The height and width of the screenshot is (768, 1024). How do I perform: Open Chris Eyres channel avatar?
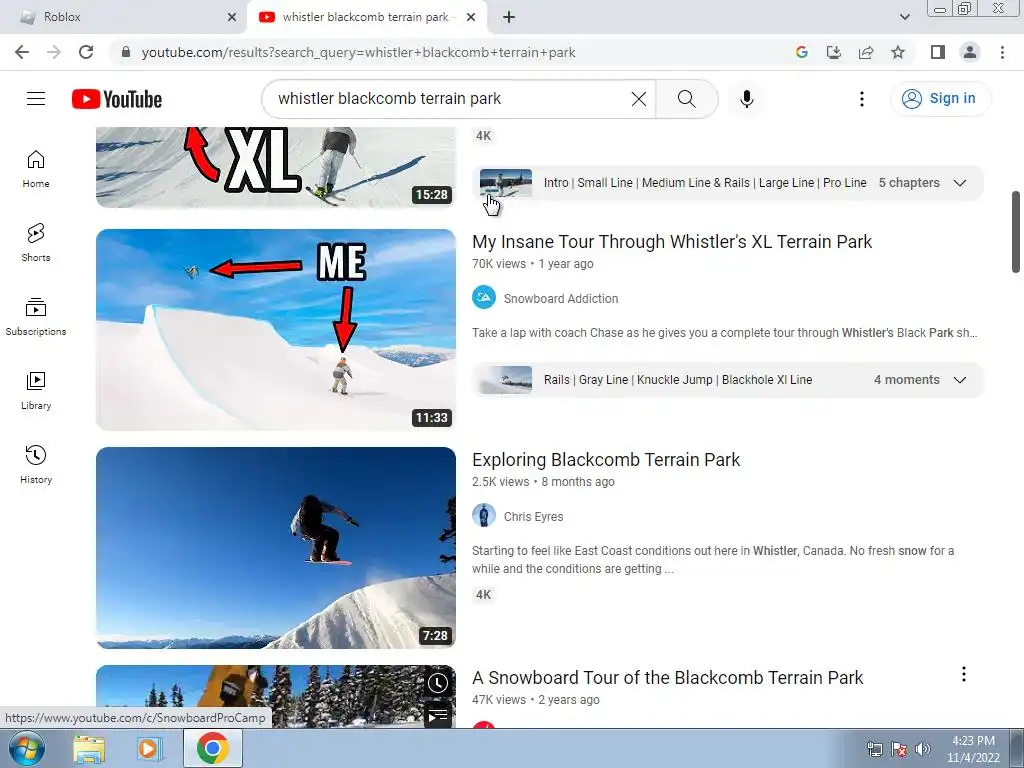484,516
